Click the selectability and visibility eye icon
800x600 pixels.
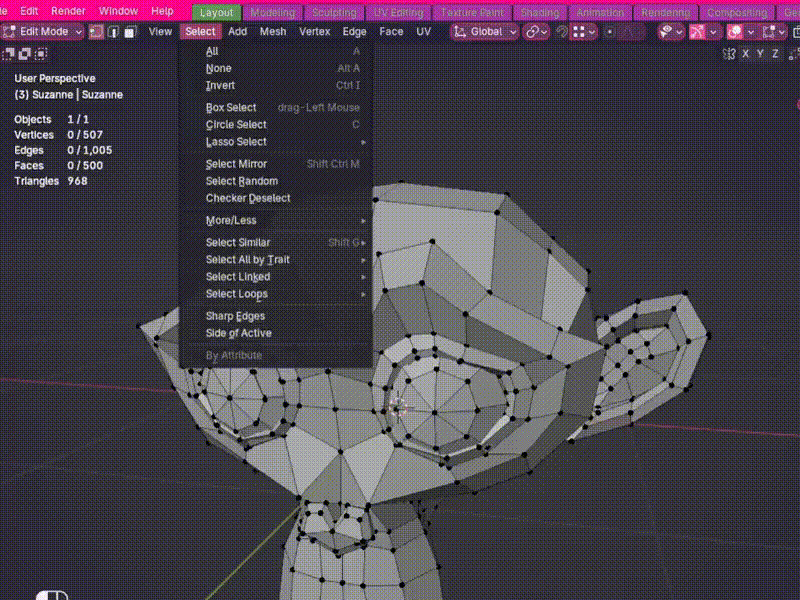coord(665,32)
